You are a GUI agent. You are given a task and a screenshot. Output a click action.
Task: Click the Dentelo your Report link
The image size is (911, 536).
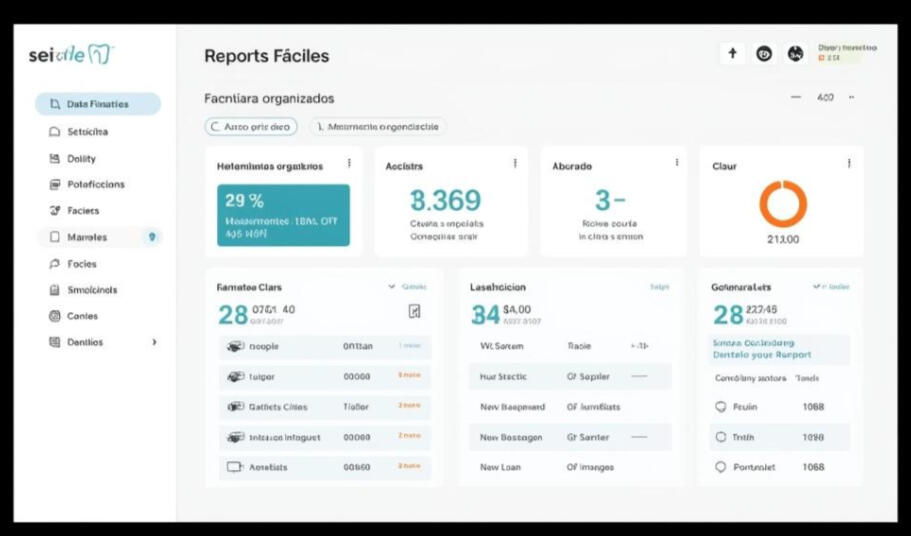762,355
